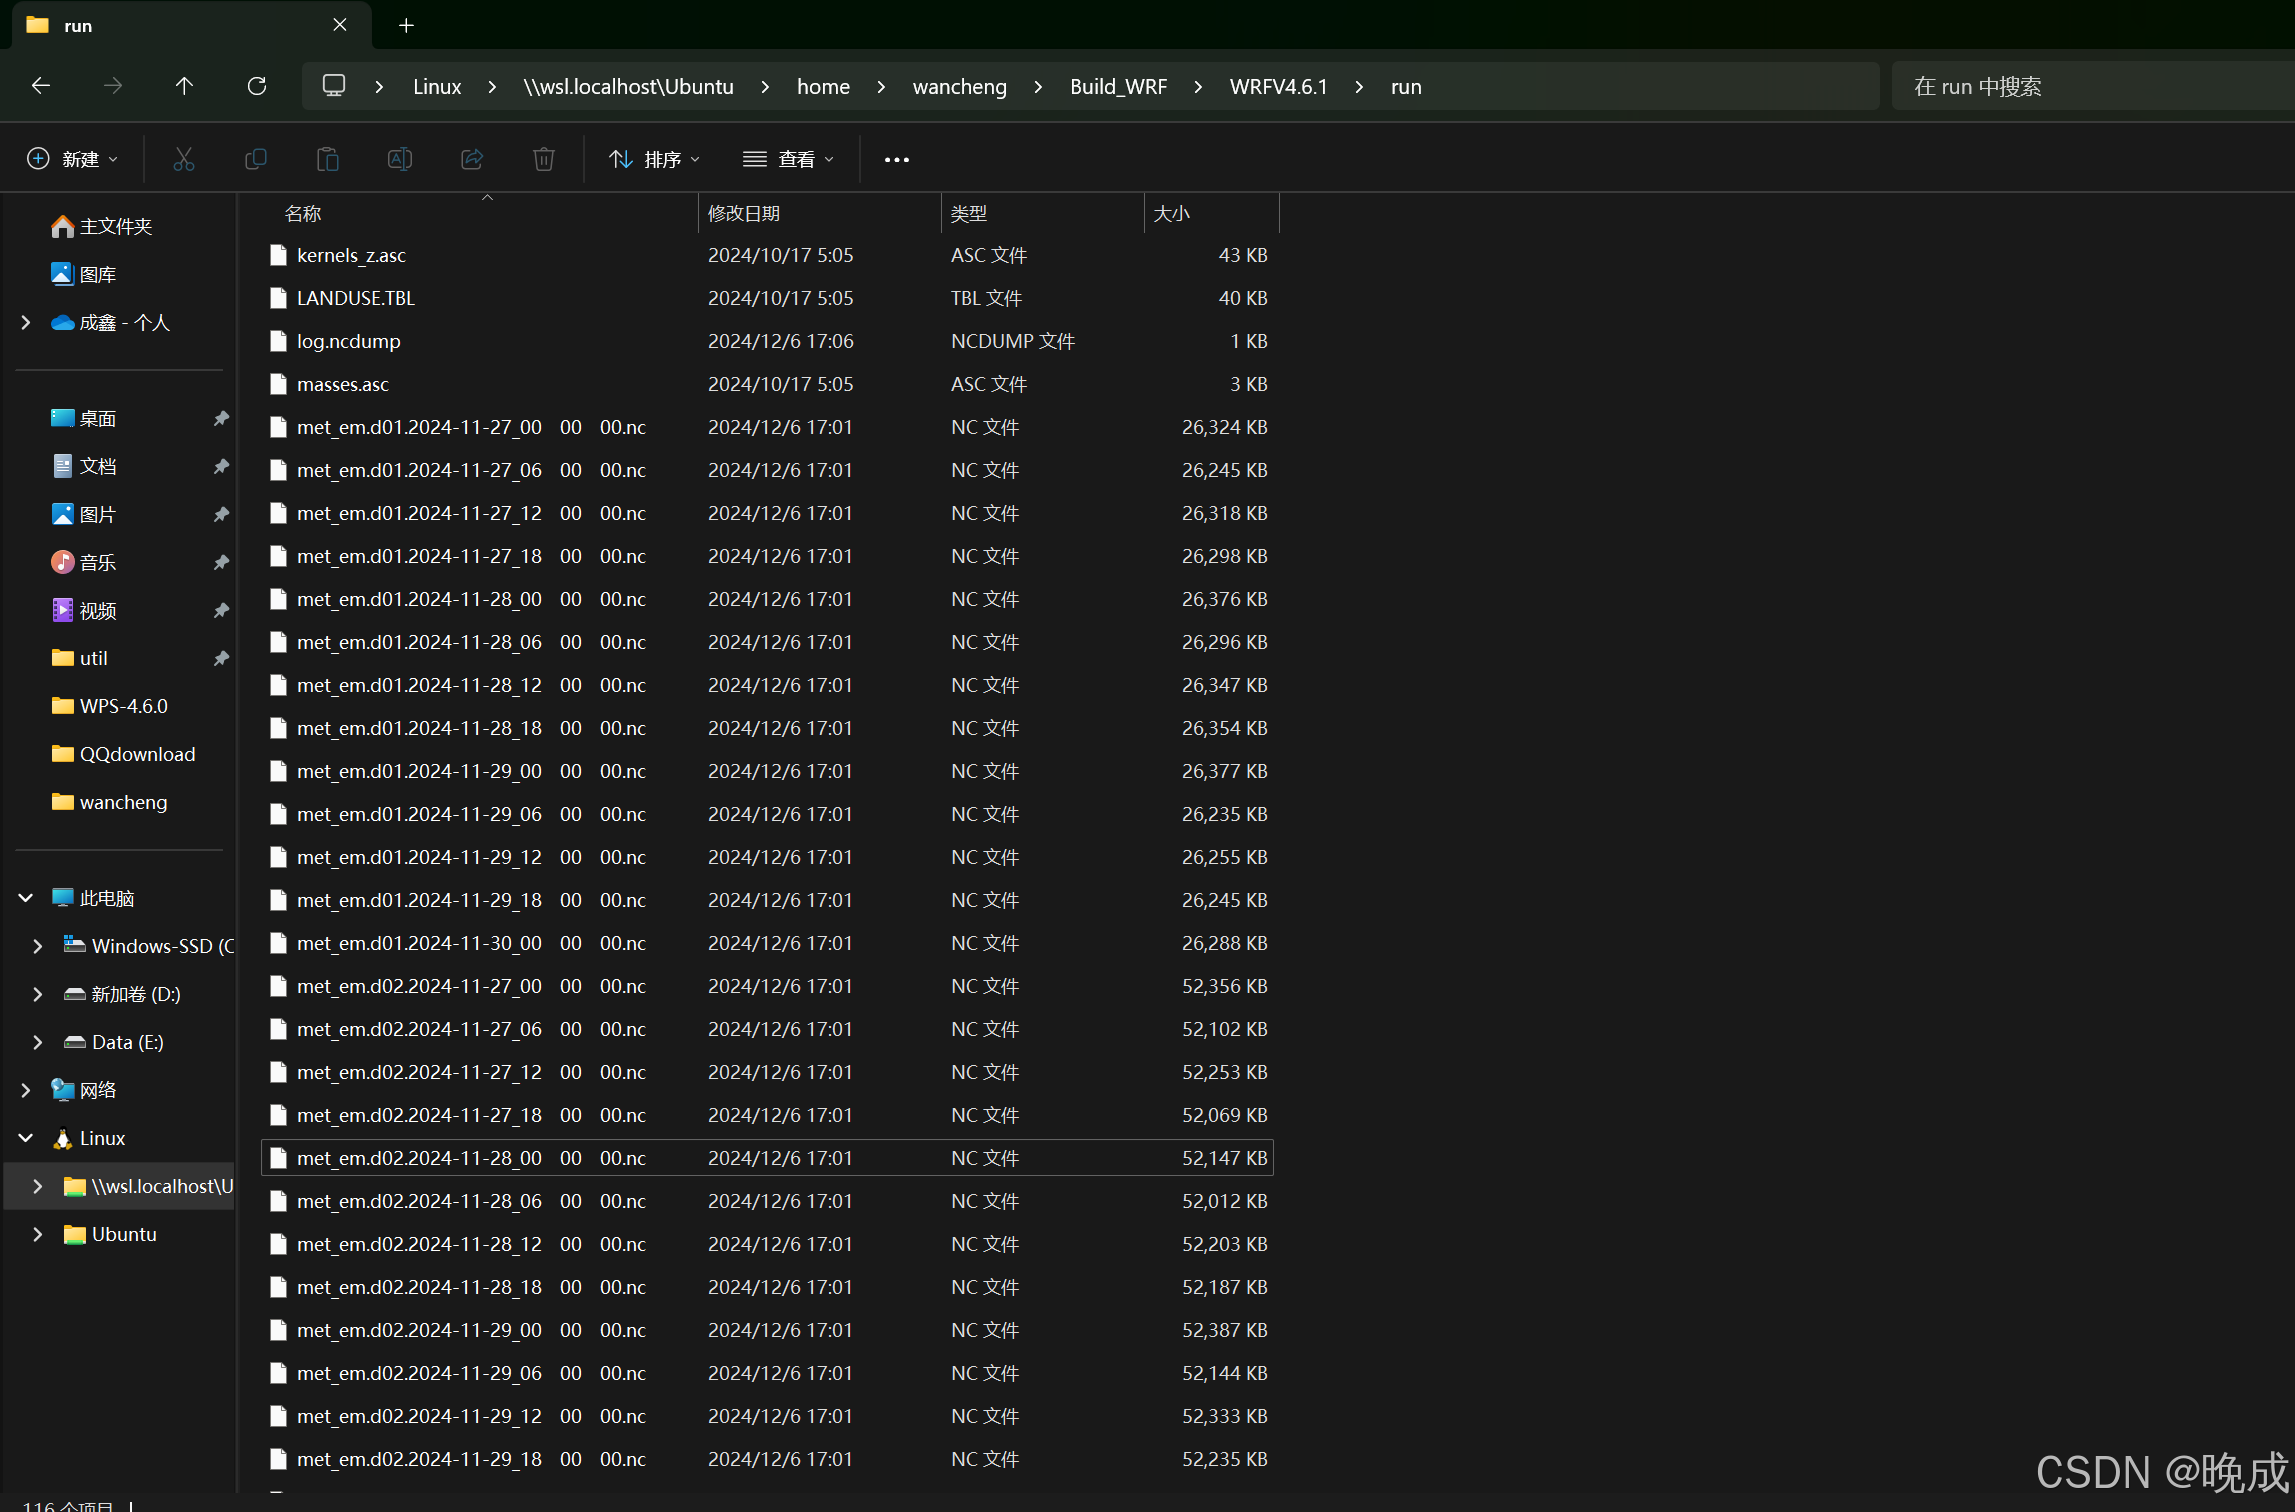The height and width of the screenshot is (1512, 2295).
Task: Delete the selected file using the trash icon
Action: tap(543, 158)
